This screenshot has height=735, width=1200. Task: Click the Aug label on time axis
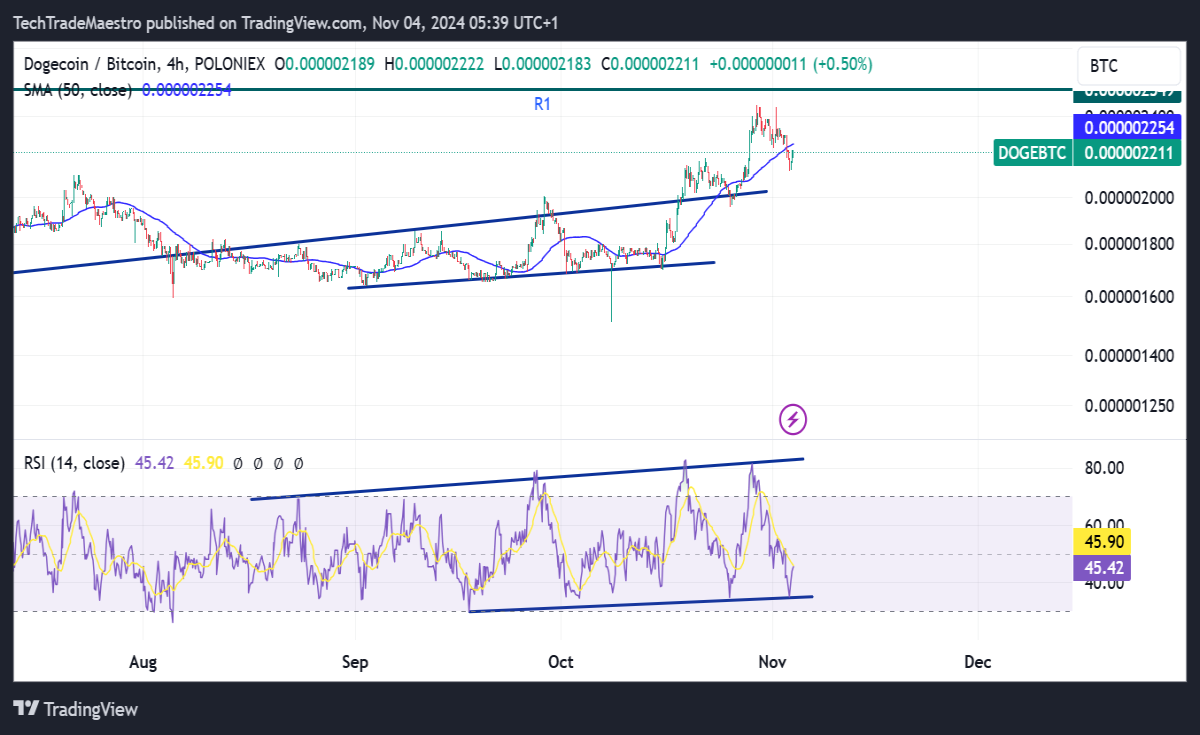[144, 662]
